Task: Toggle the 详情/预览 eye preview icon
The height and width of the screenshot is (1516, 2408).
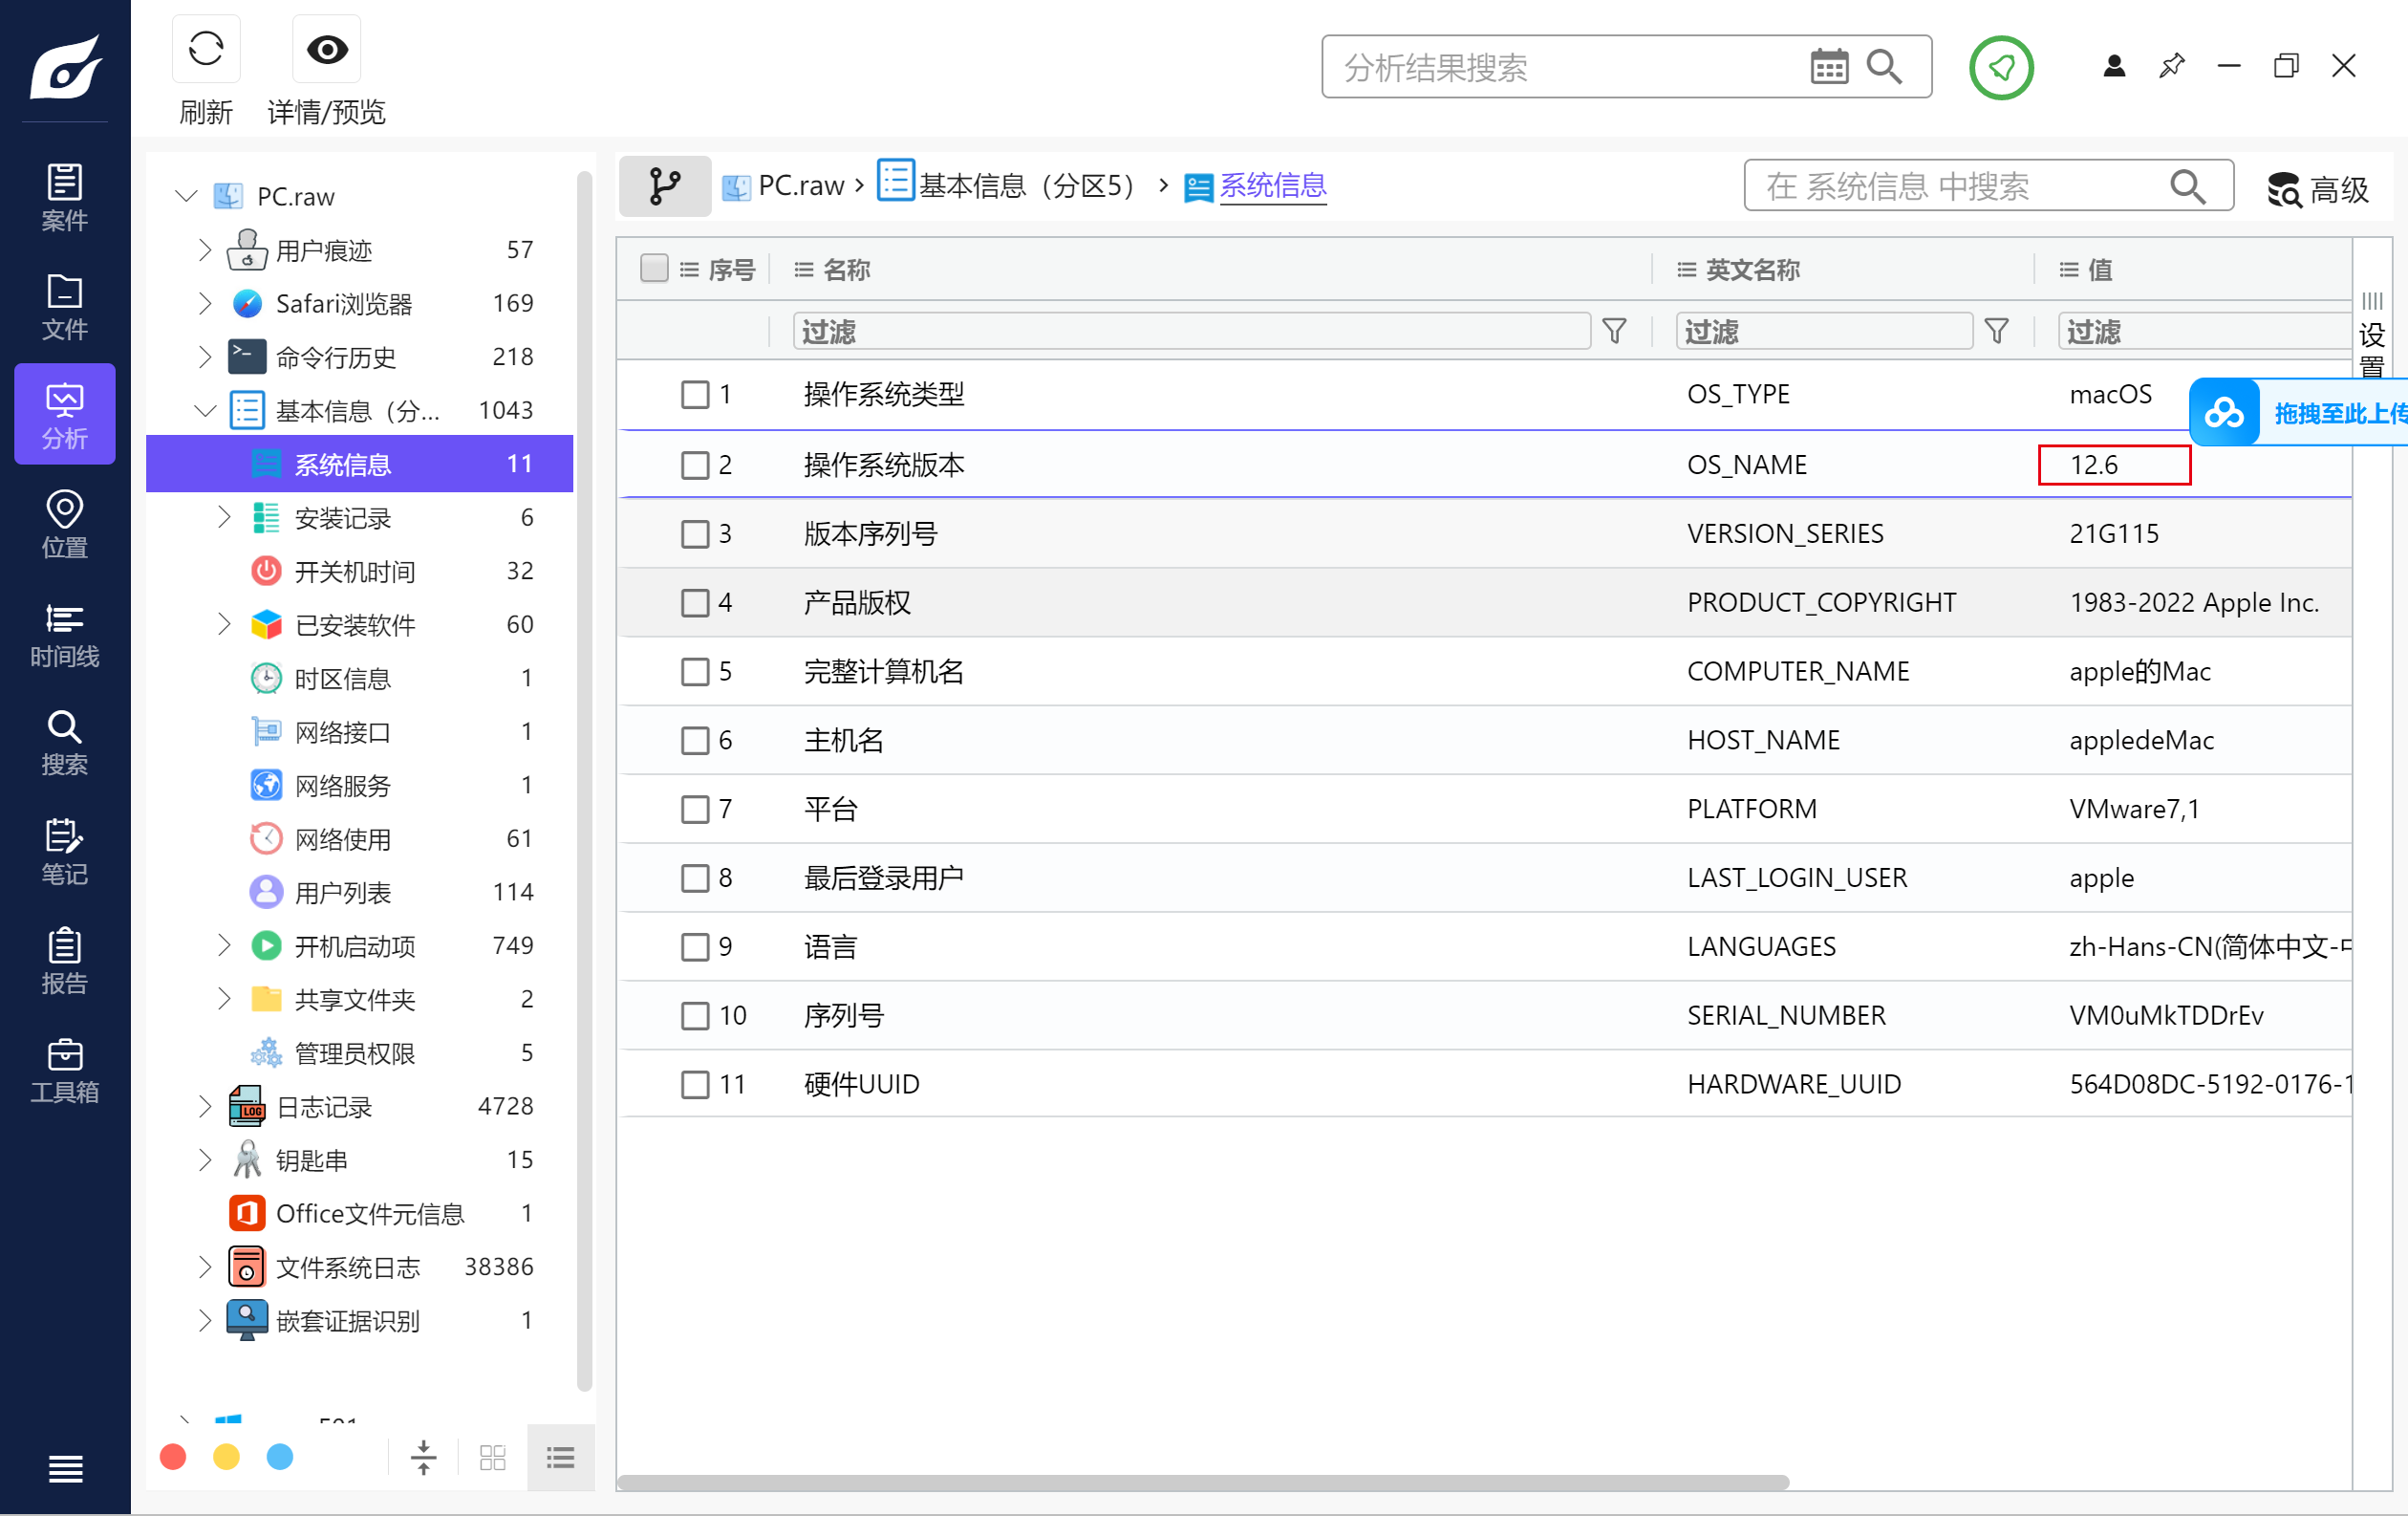Action: click(x=326, y=48)
